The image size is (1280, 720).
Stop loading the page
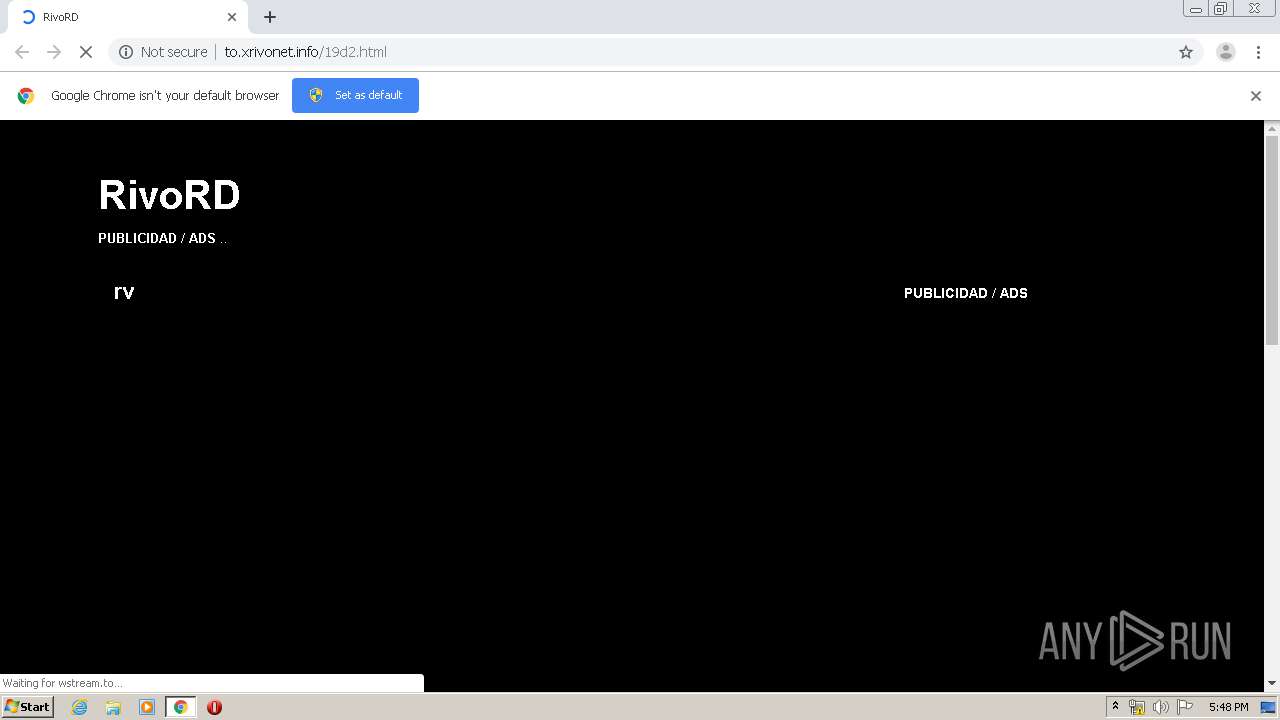(86, 52)
